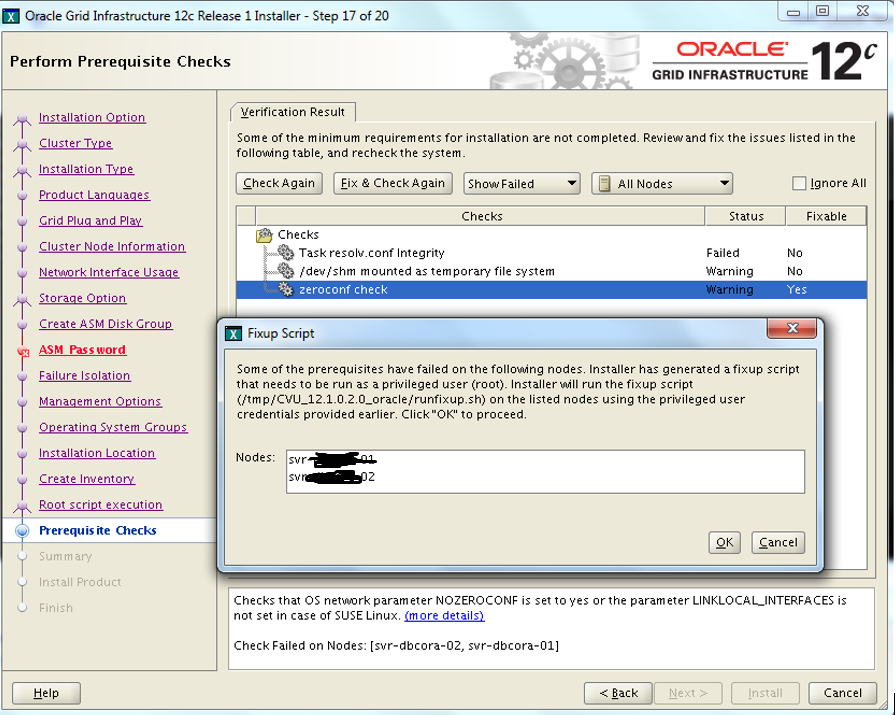Click the Help button
The width and height of the screenshot is (896, 715).
coord(46,693)
